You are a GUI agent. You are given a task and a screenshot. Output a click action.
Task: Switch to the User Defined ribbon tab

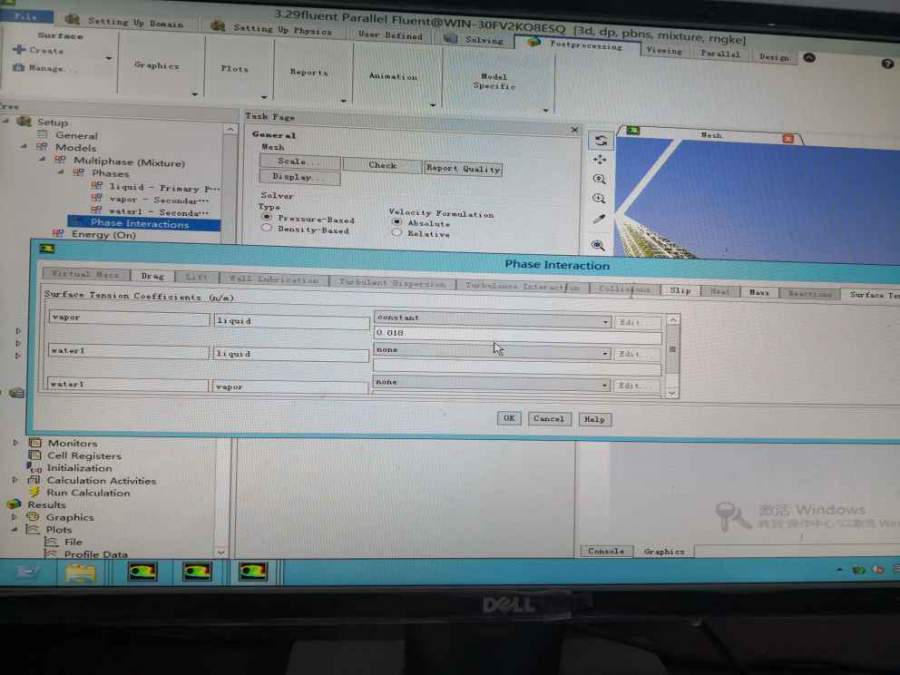[x=390, y=35]
